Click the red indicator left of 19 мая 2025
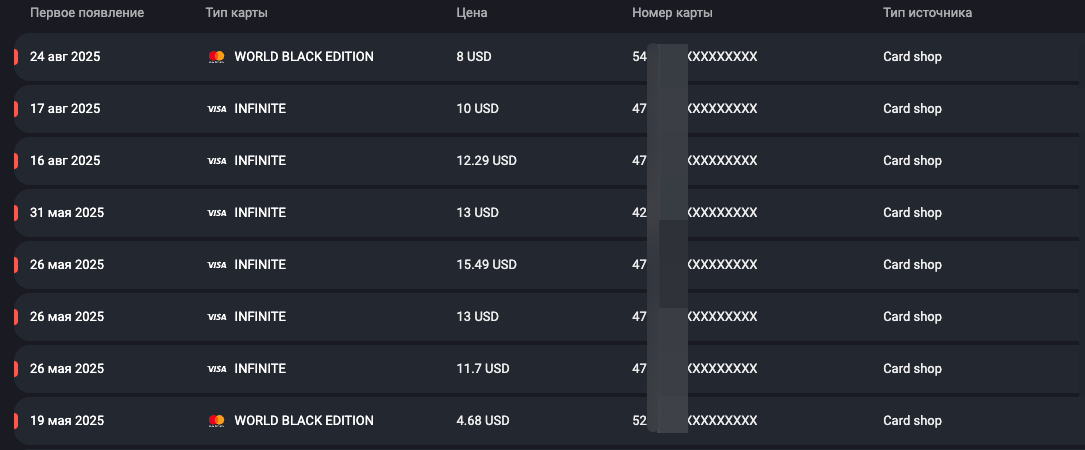1085x450 pixels. point(16,421)
